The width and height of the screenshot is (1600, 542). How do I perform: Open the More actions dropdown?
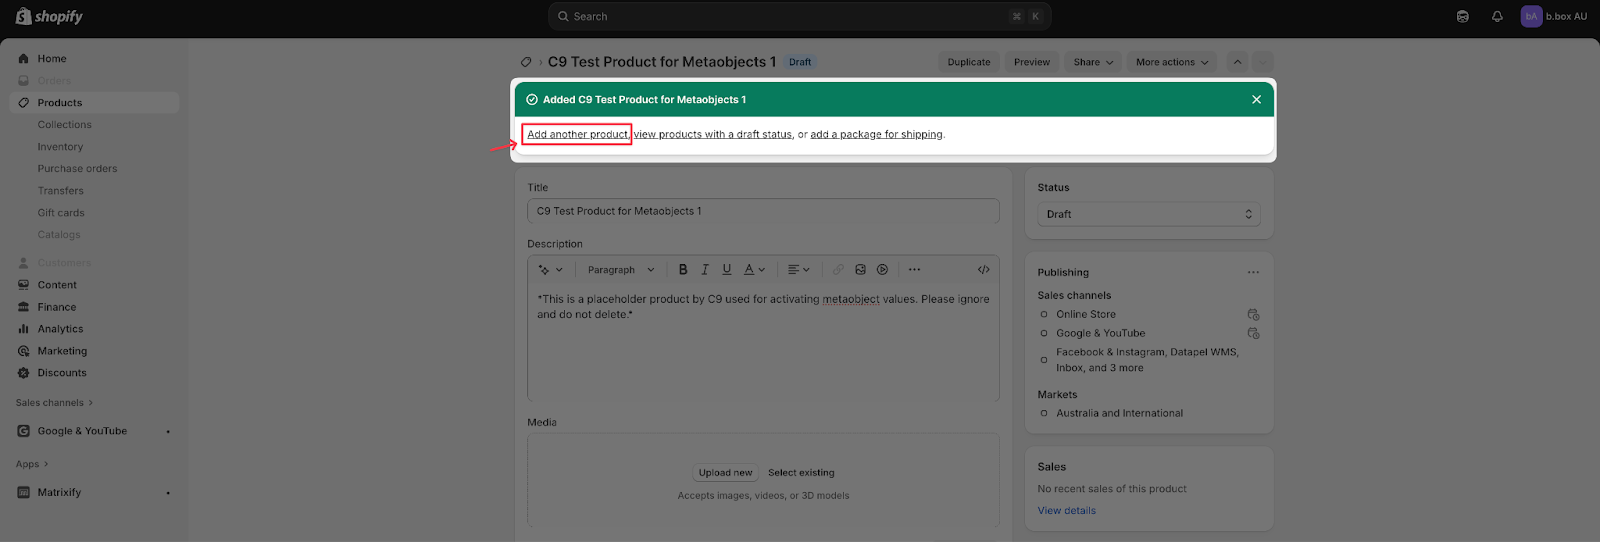1172,62
